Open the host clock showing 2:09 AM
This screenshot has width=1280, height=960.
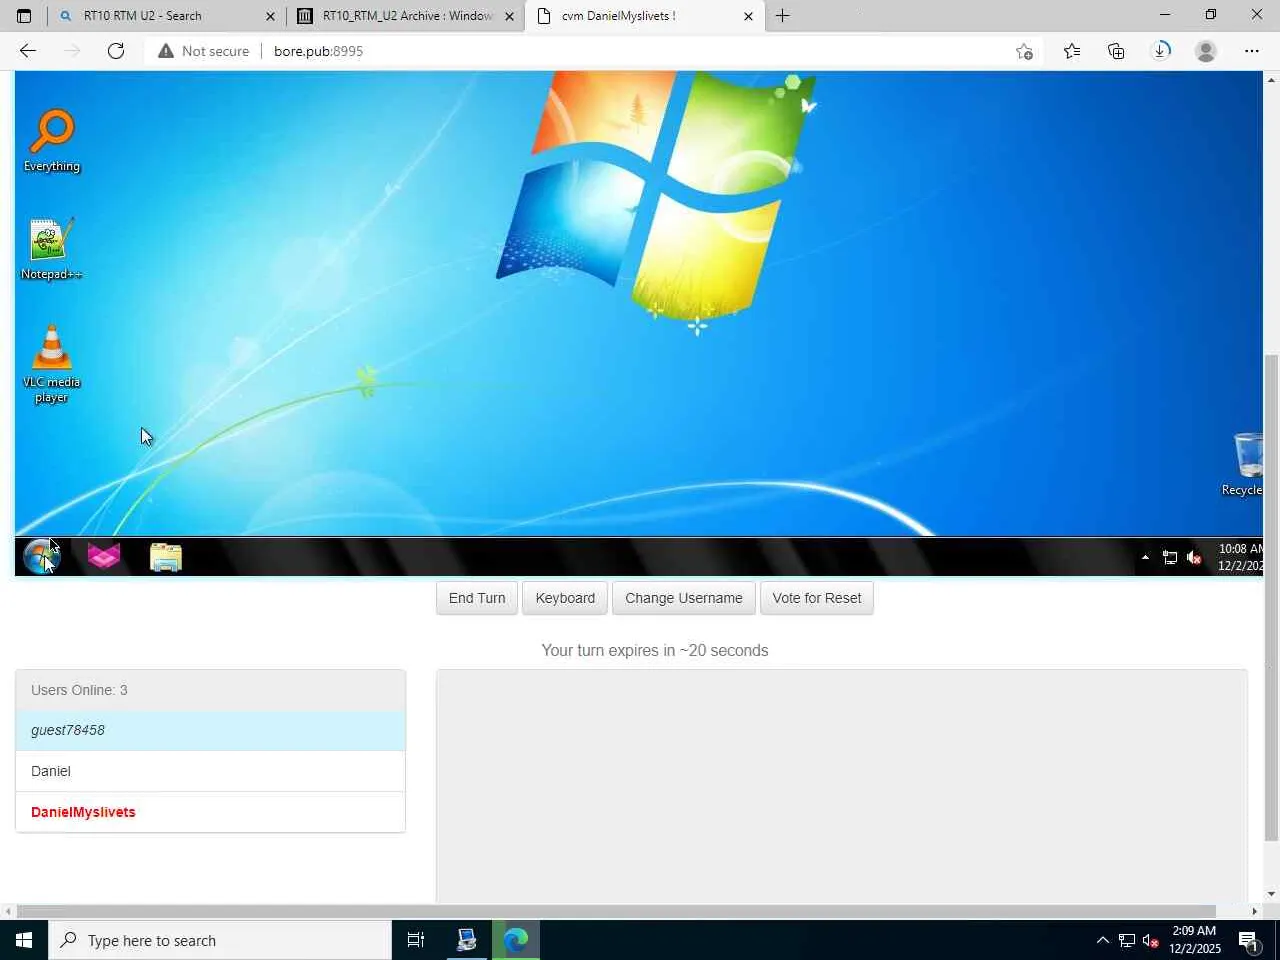click(x=1195, y=940)
